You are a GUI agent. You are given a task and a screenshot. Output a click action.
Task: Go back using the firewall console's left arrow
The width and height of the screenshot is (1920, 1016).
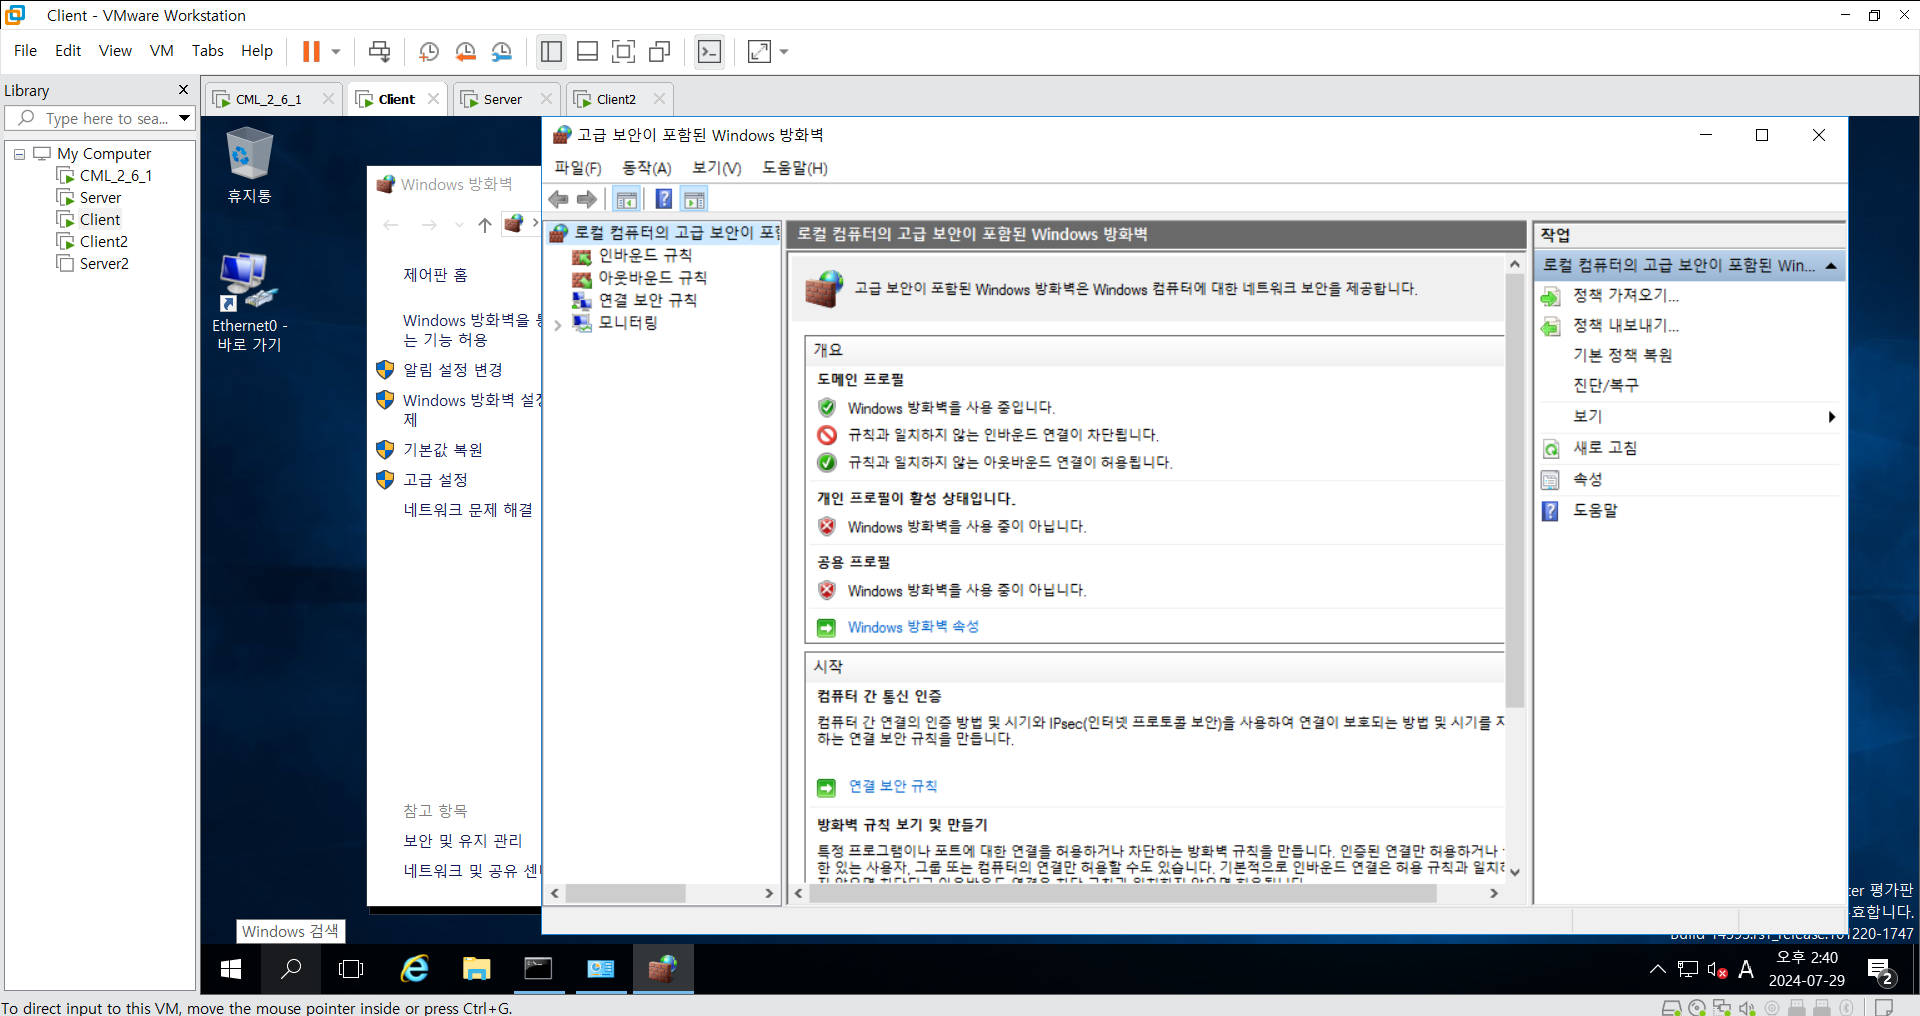click(558, 199)
